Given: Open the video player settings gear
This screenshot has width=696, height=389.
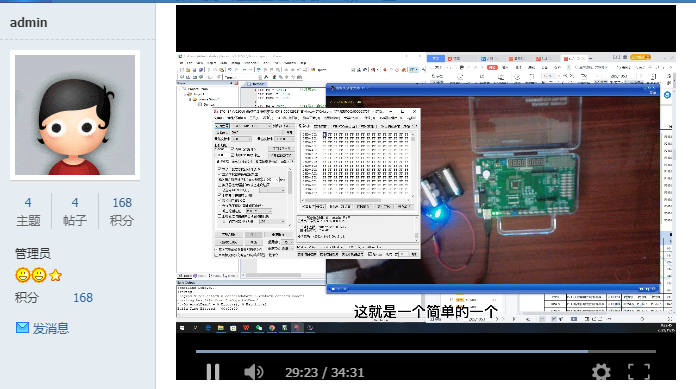Looking at the screenshot, I should 601,372.
